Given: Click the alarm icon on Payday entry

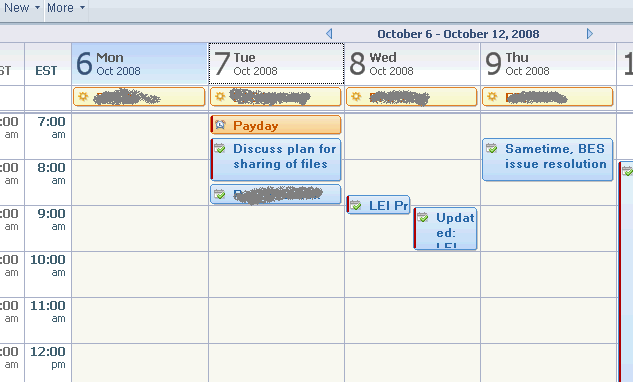Looking at the screenshot, I should 220,125.
